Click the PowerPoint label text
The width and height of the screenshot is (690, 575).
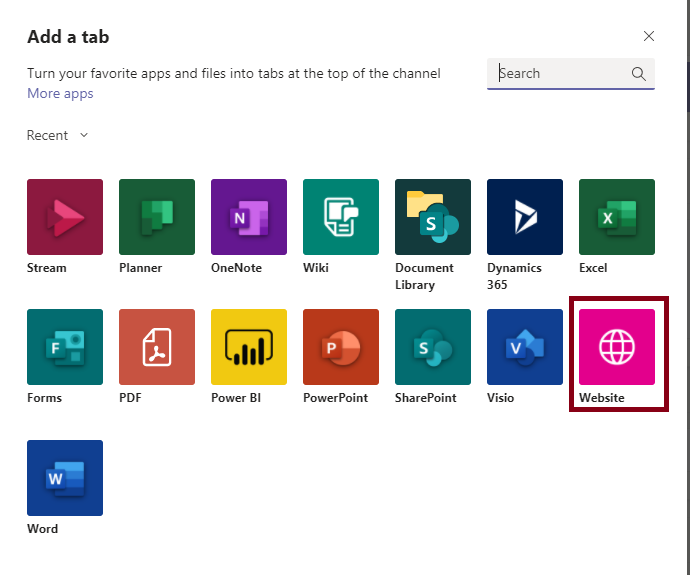coord(335,398)
